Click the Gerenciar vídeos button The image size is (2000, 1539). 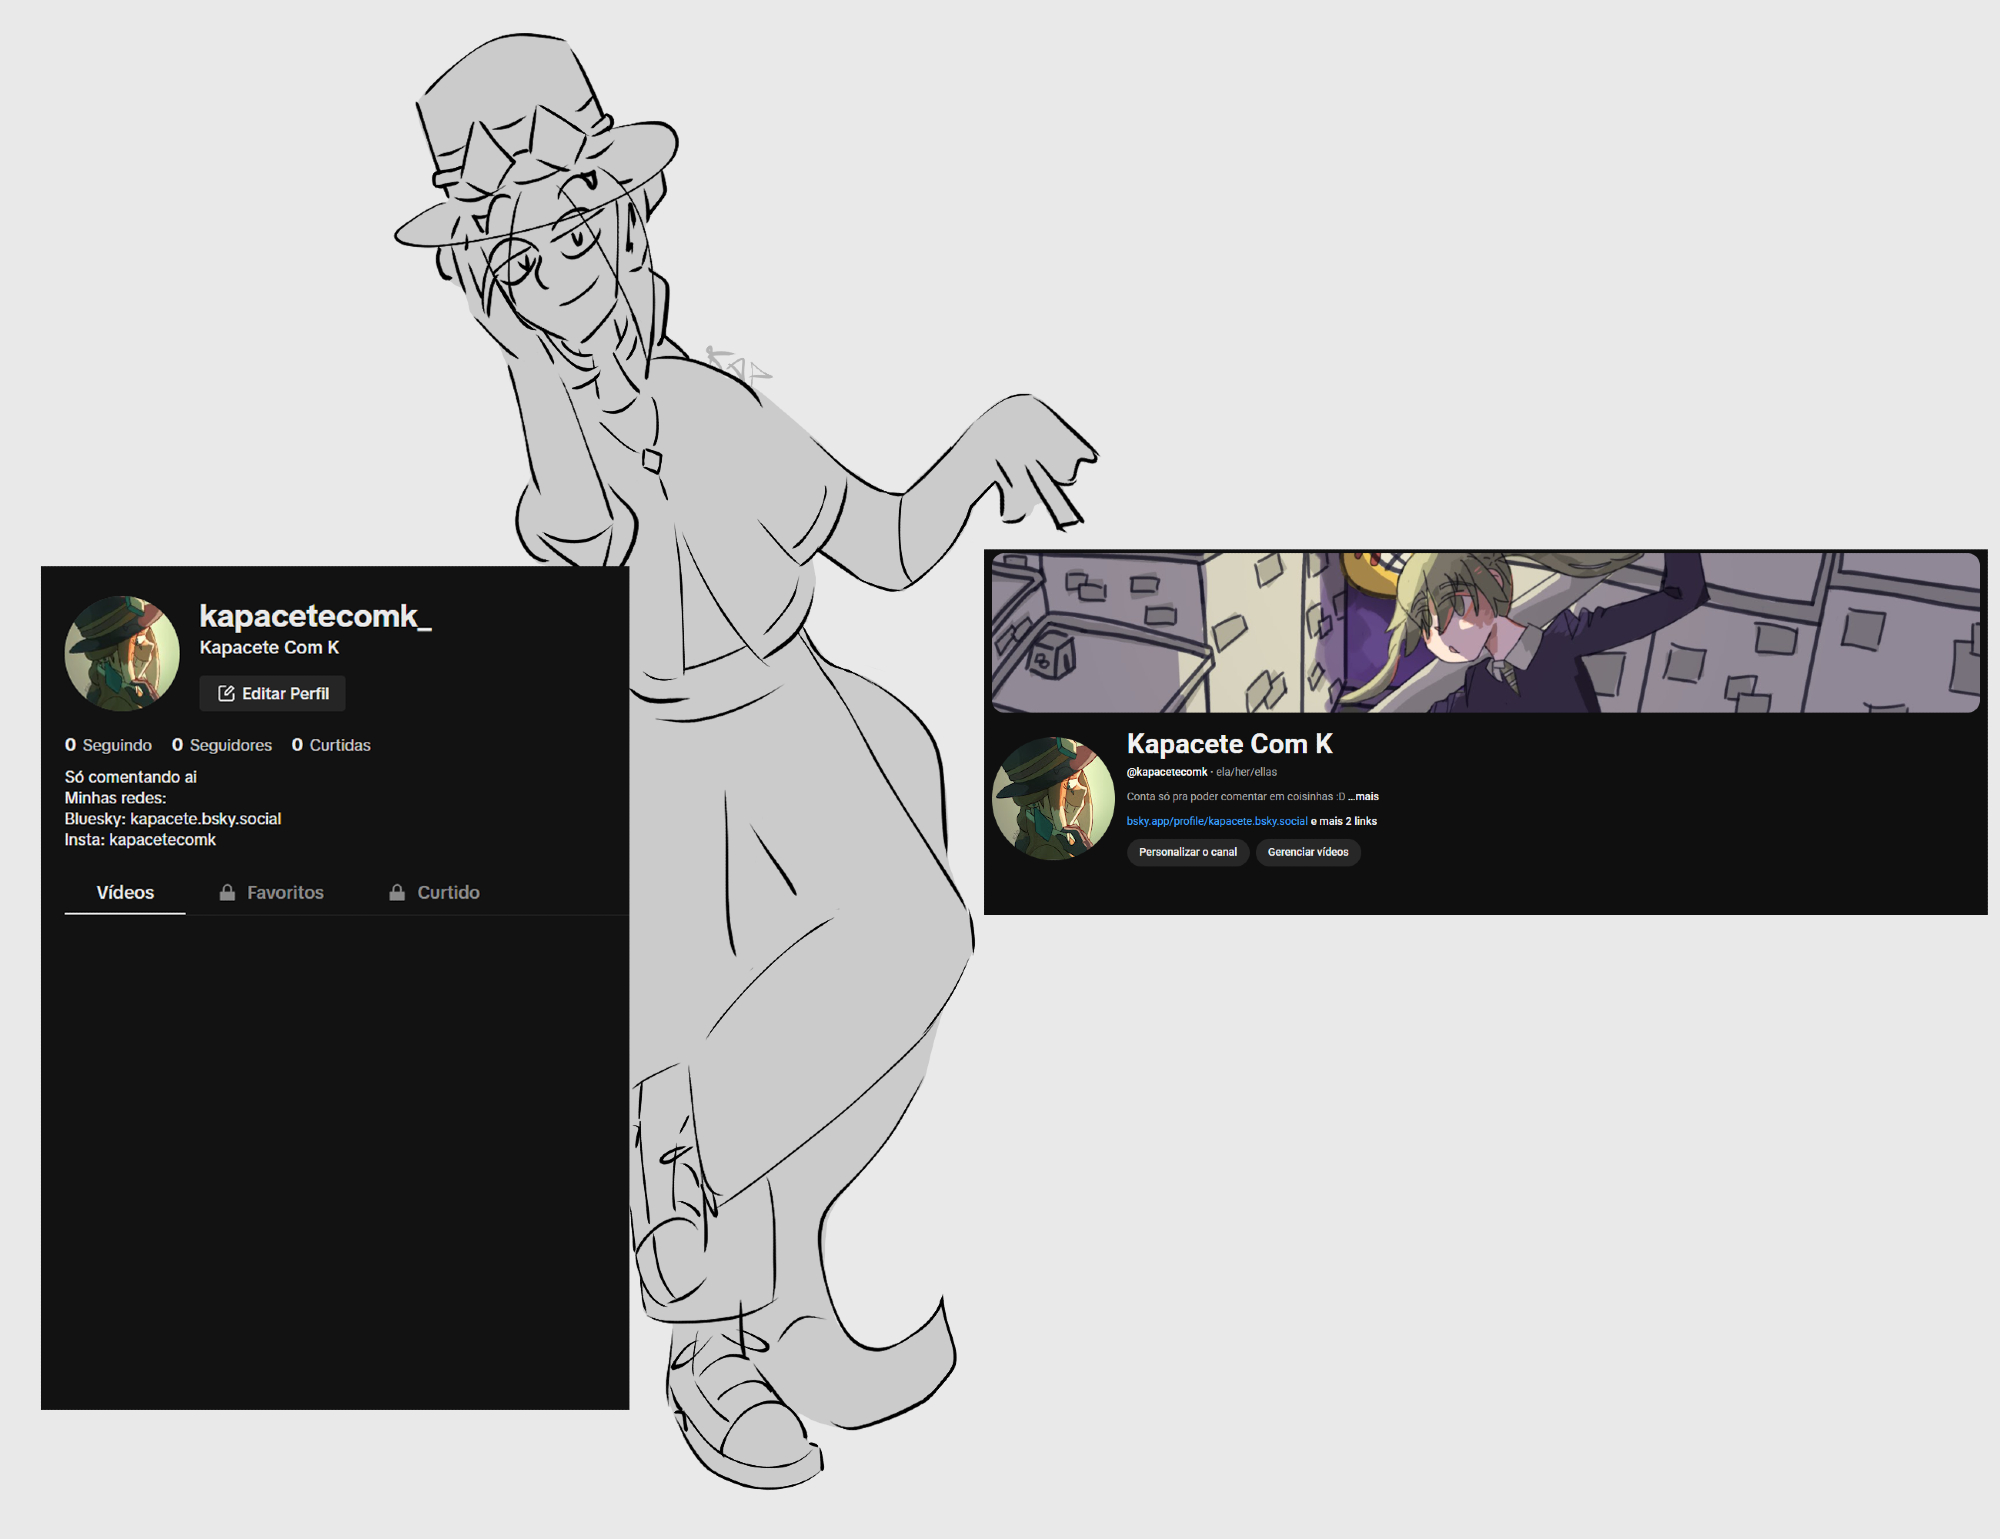[1307, 852]
